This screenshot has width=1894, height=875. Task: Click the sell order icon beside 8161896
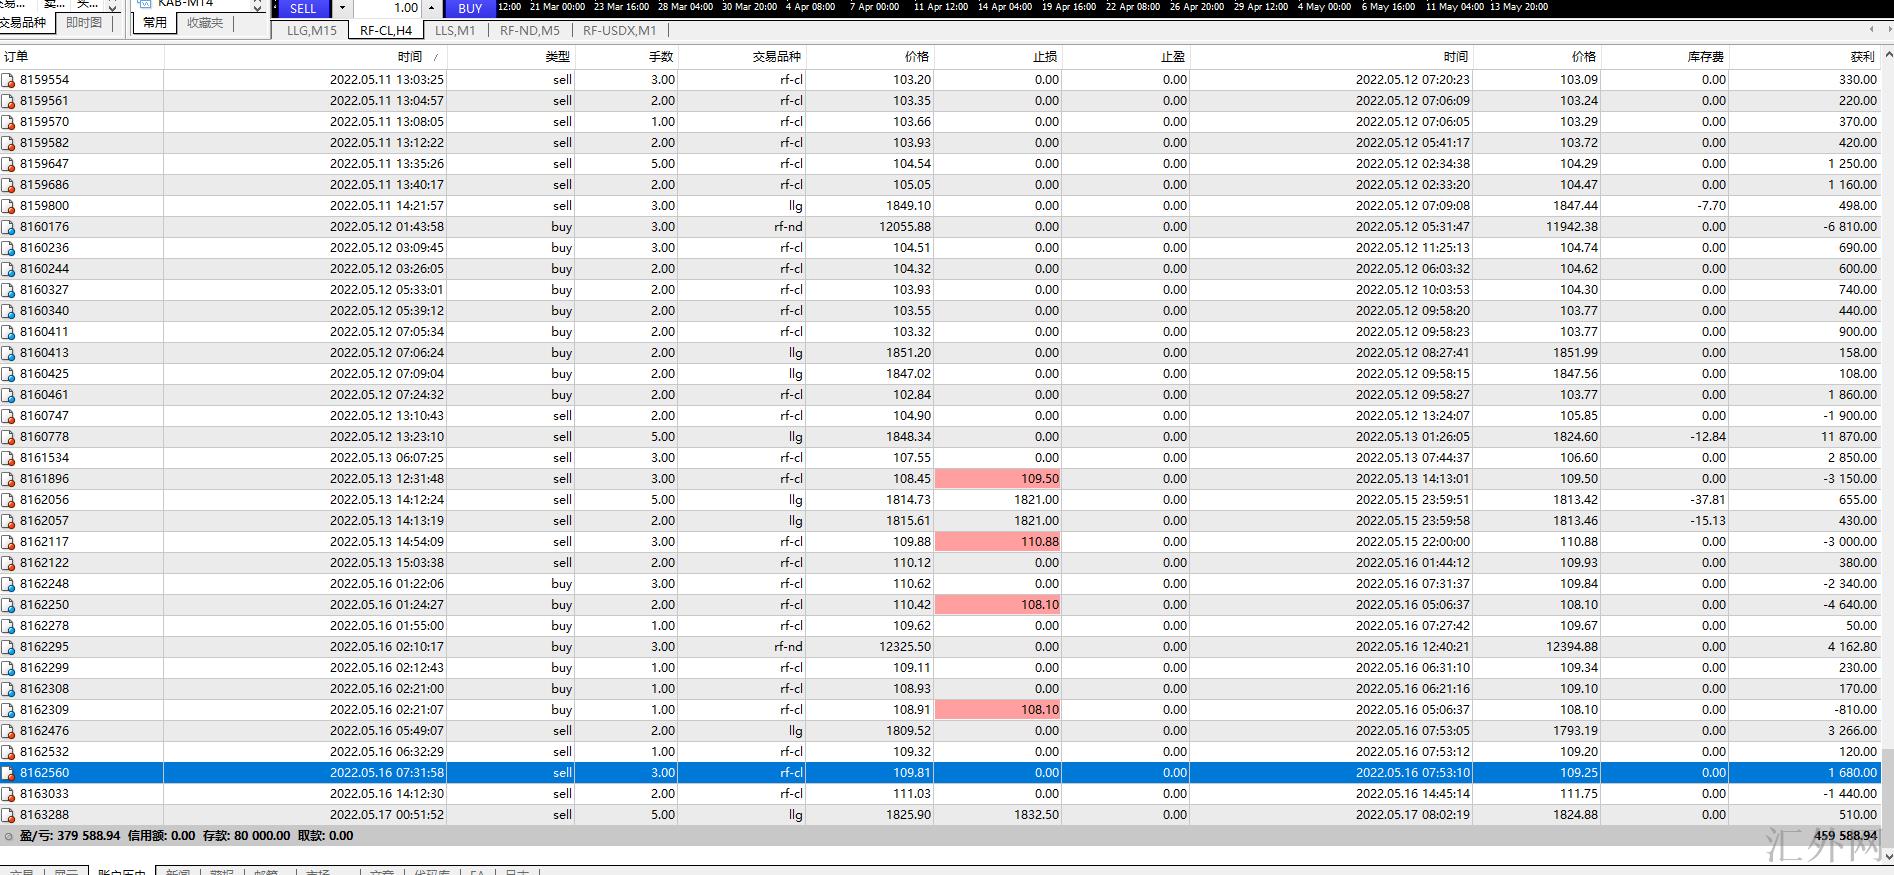[x=9, y=479]
